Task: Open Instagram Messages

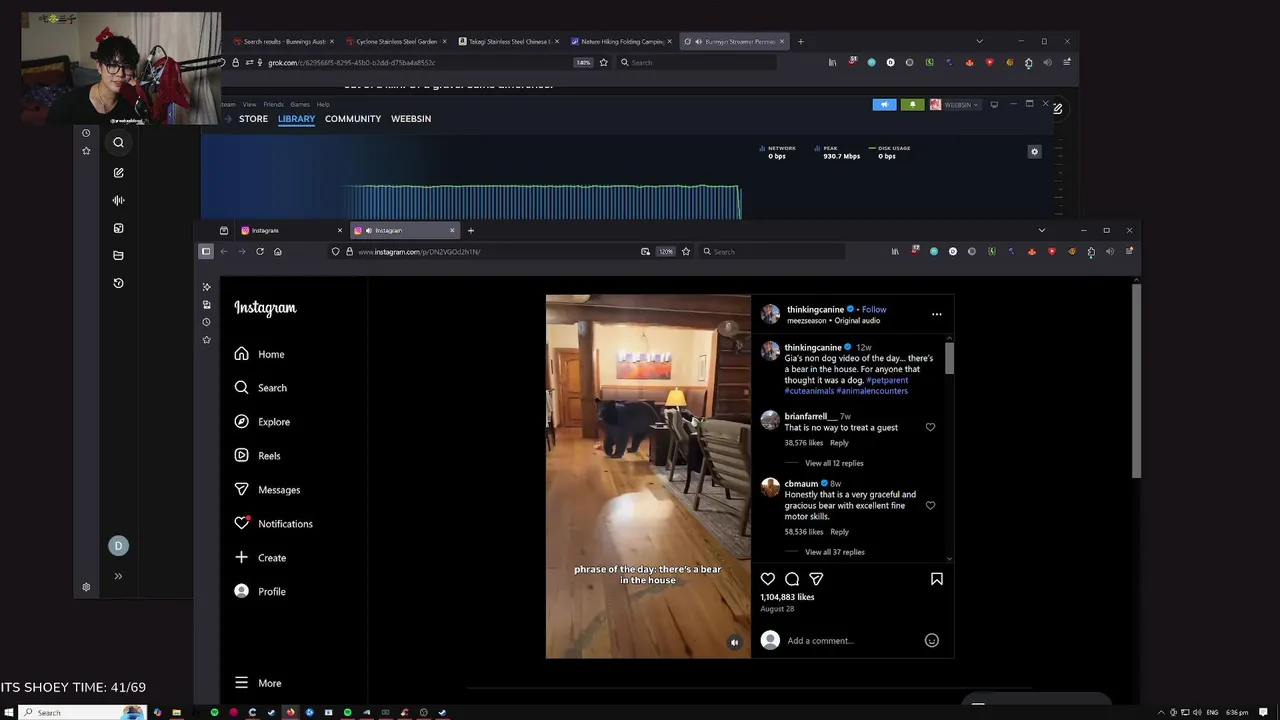Action: (x=267, y=490)
